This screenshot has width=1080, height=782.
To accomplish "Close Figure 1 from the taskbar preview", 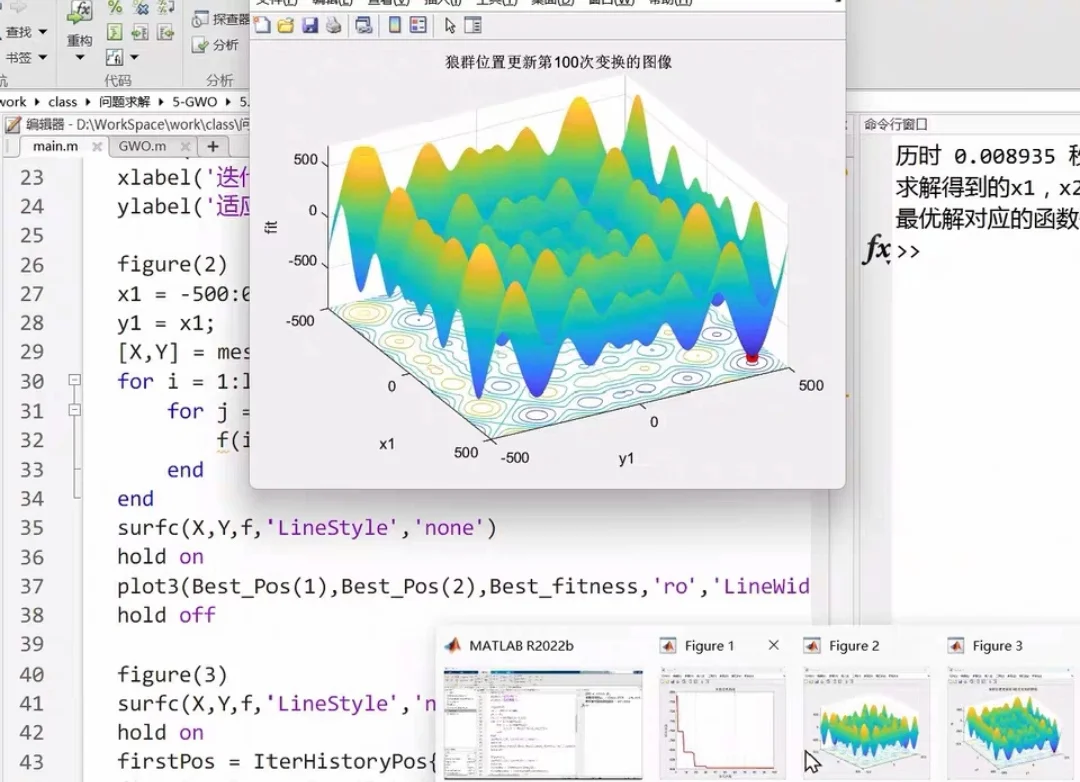I will (x=773, y=645).
